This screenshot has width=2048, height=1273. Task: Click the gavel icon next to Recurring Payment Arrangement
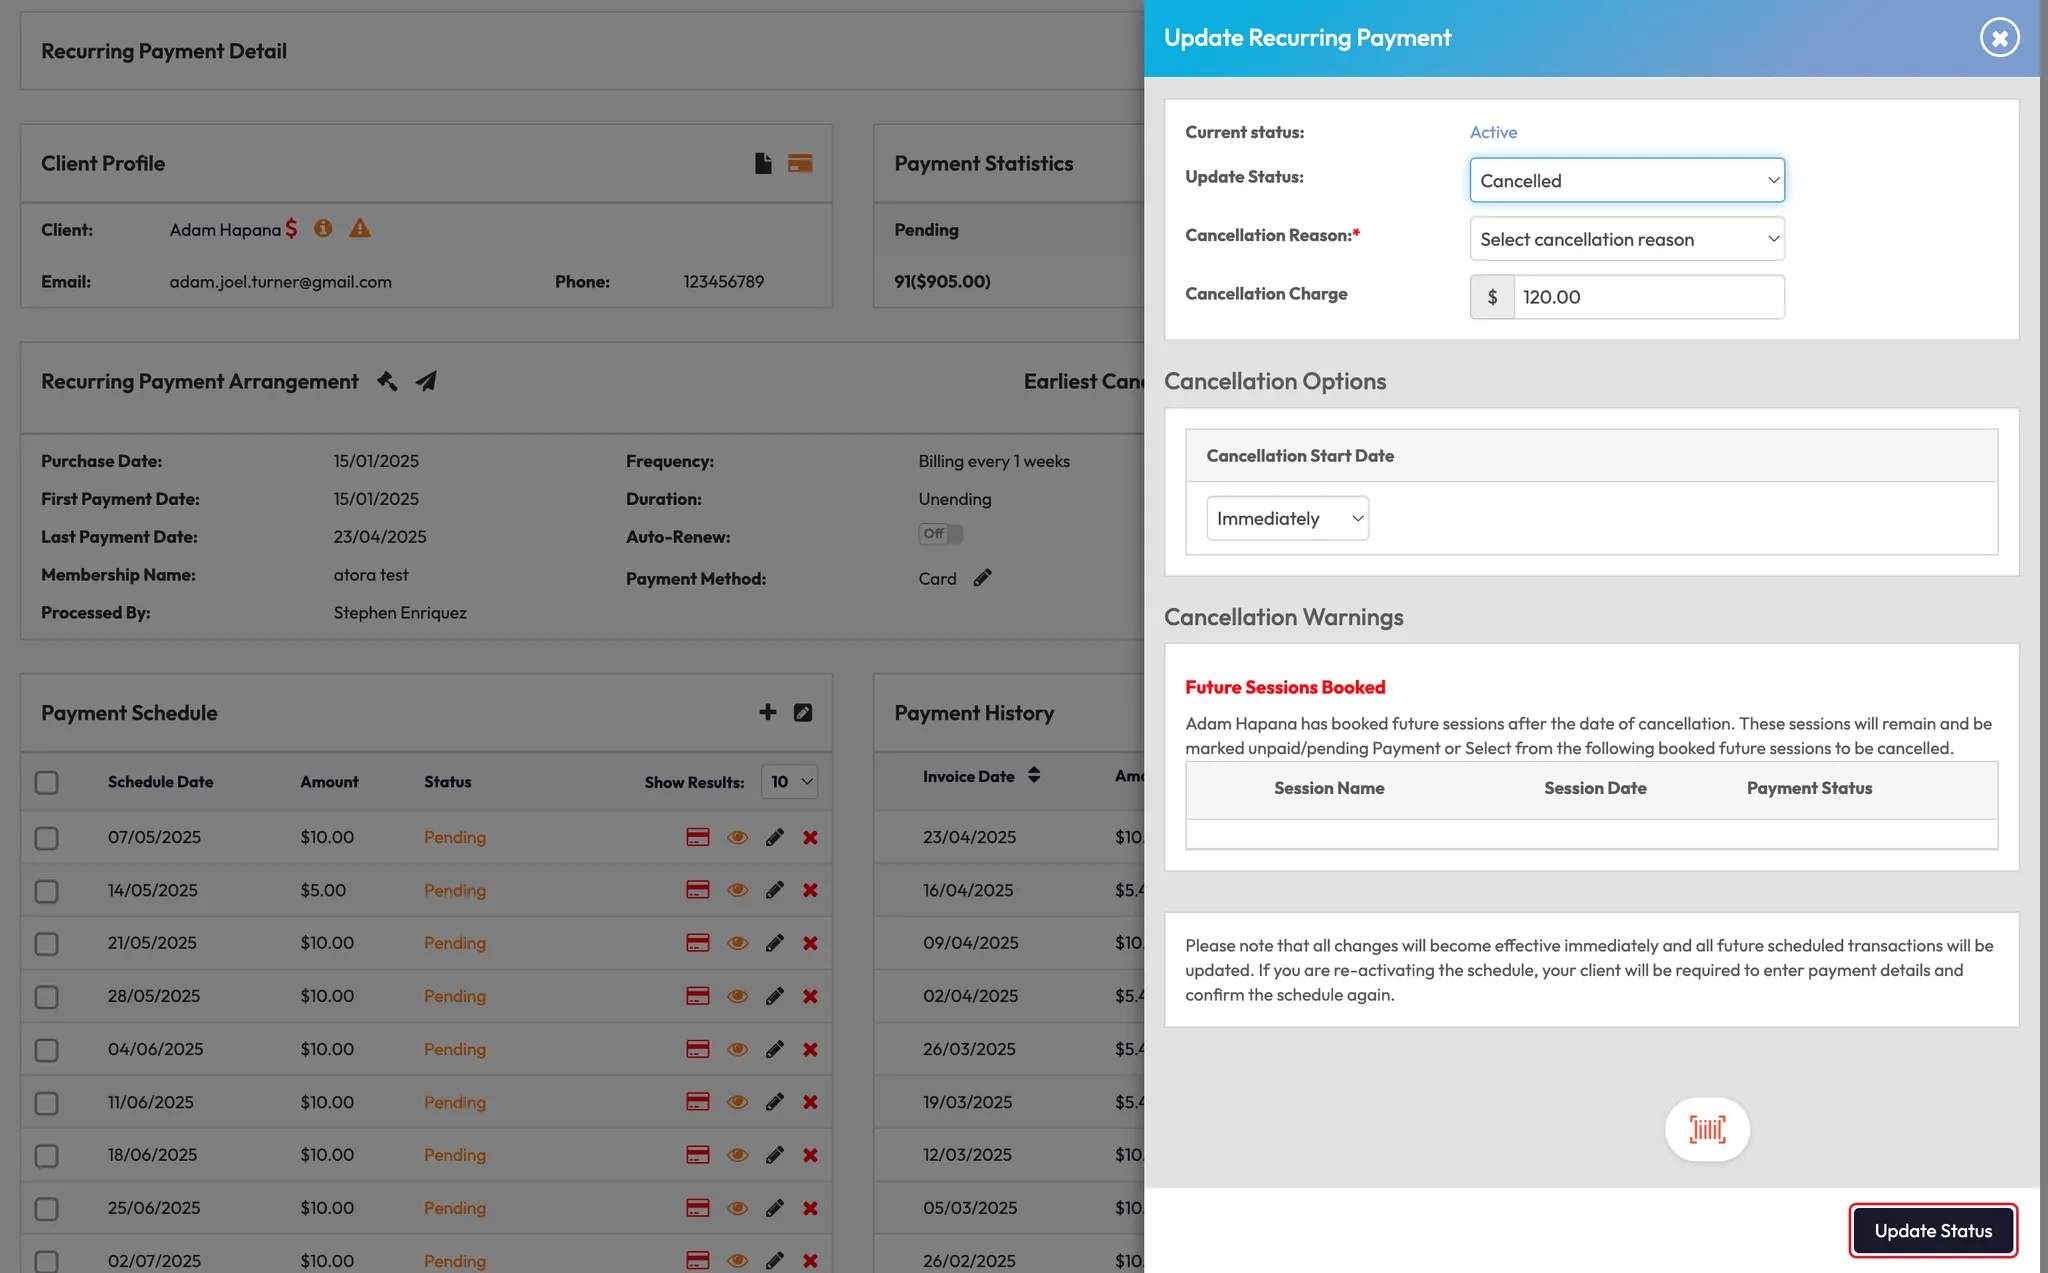click(x=387, y=381)
